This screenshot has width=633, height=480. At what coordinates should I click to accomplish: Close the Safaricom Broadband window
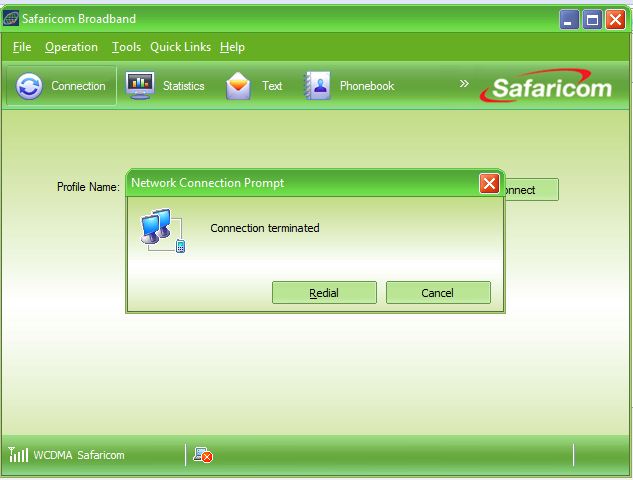pos(616,19)
